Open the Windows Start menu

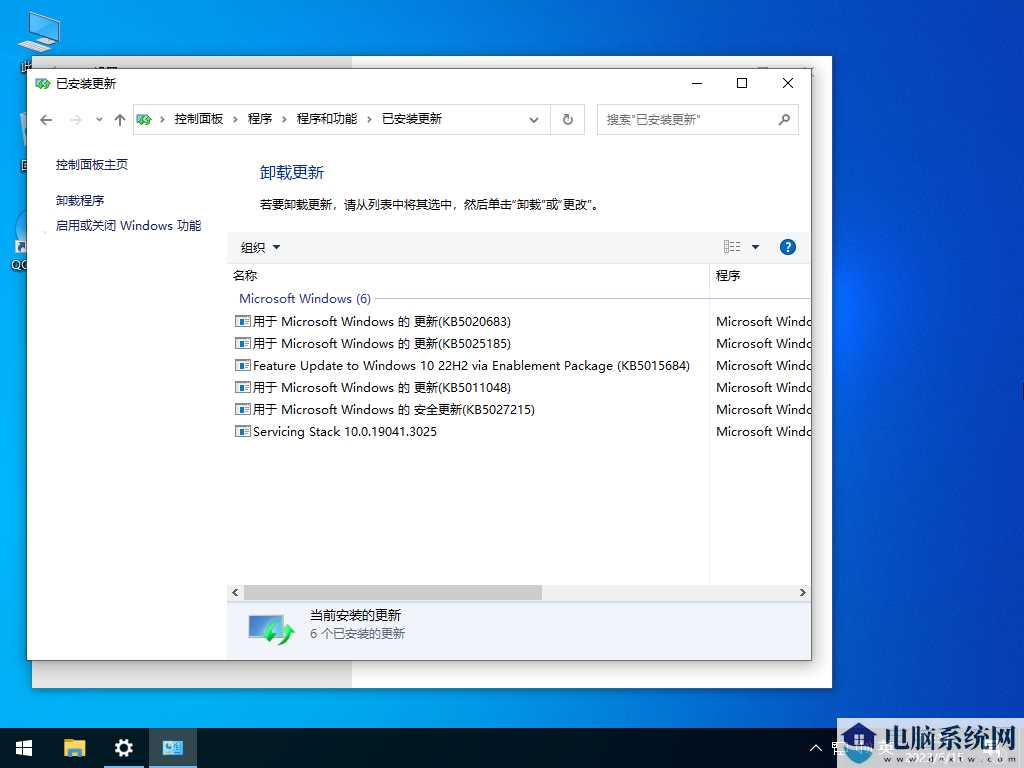coord(24,748)
